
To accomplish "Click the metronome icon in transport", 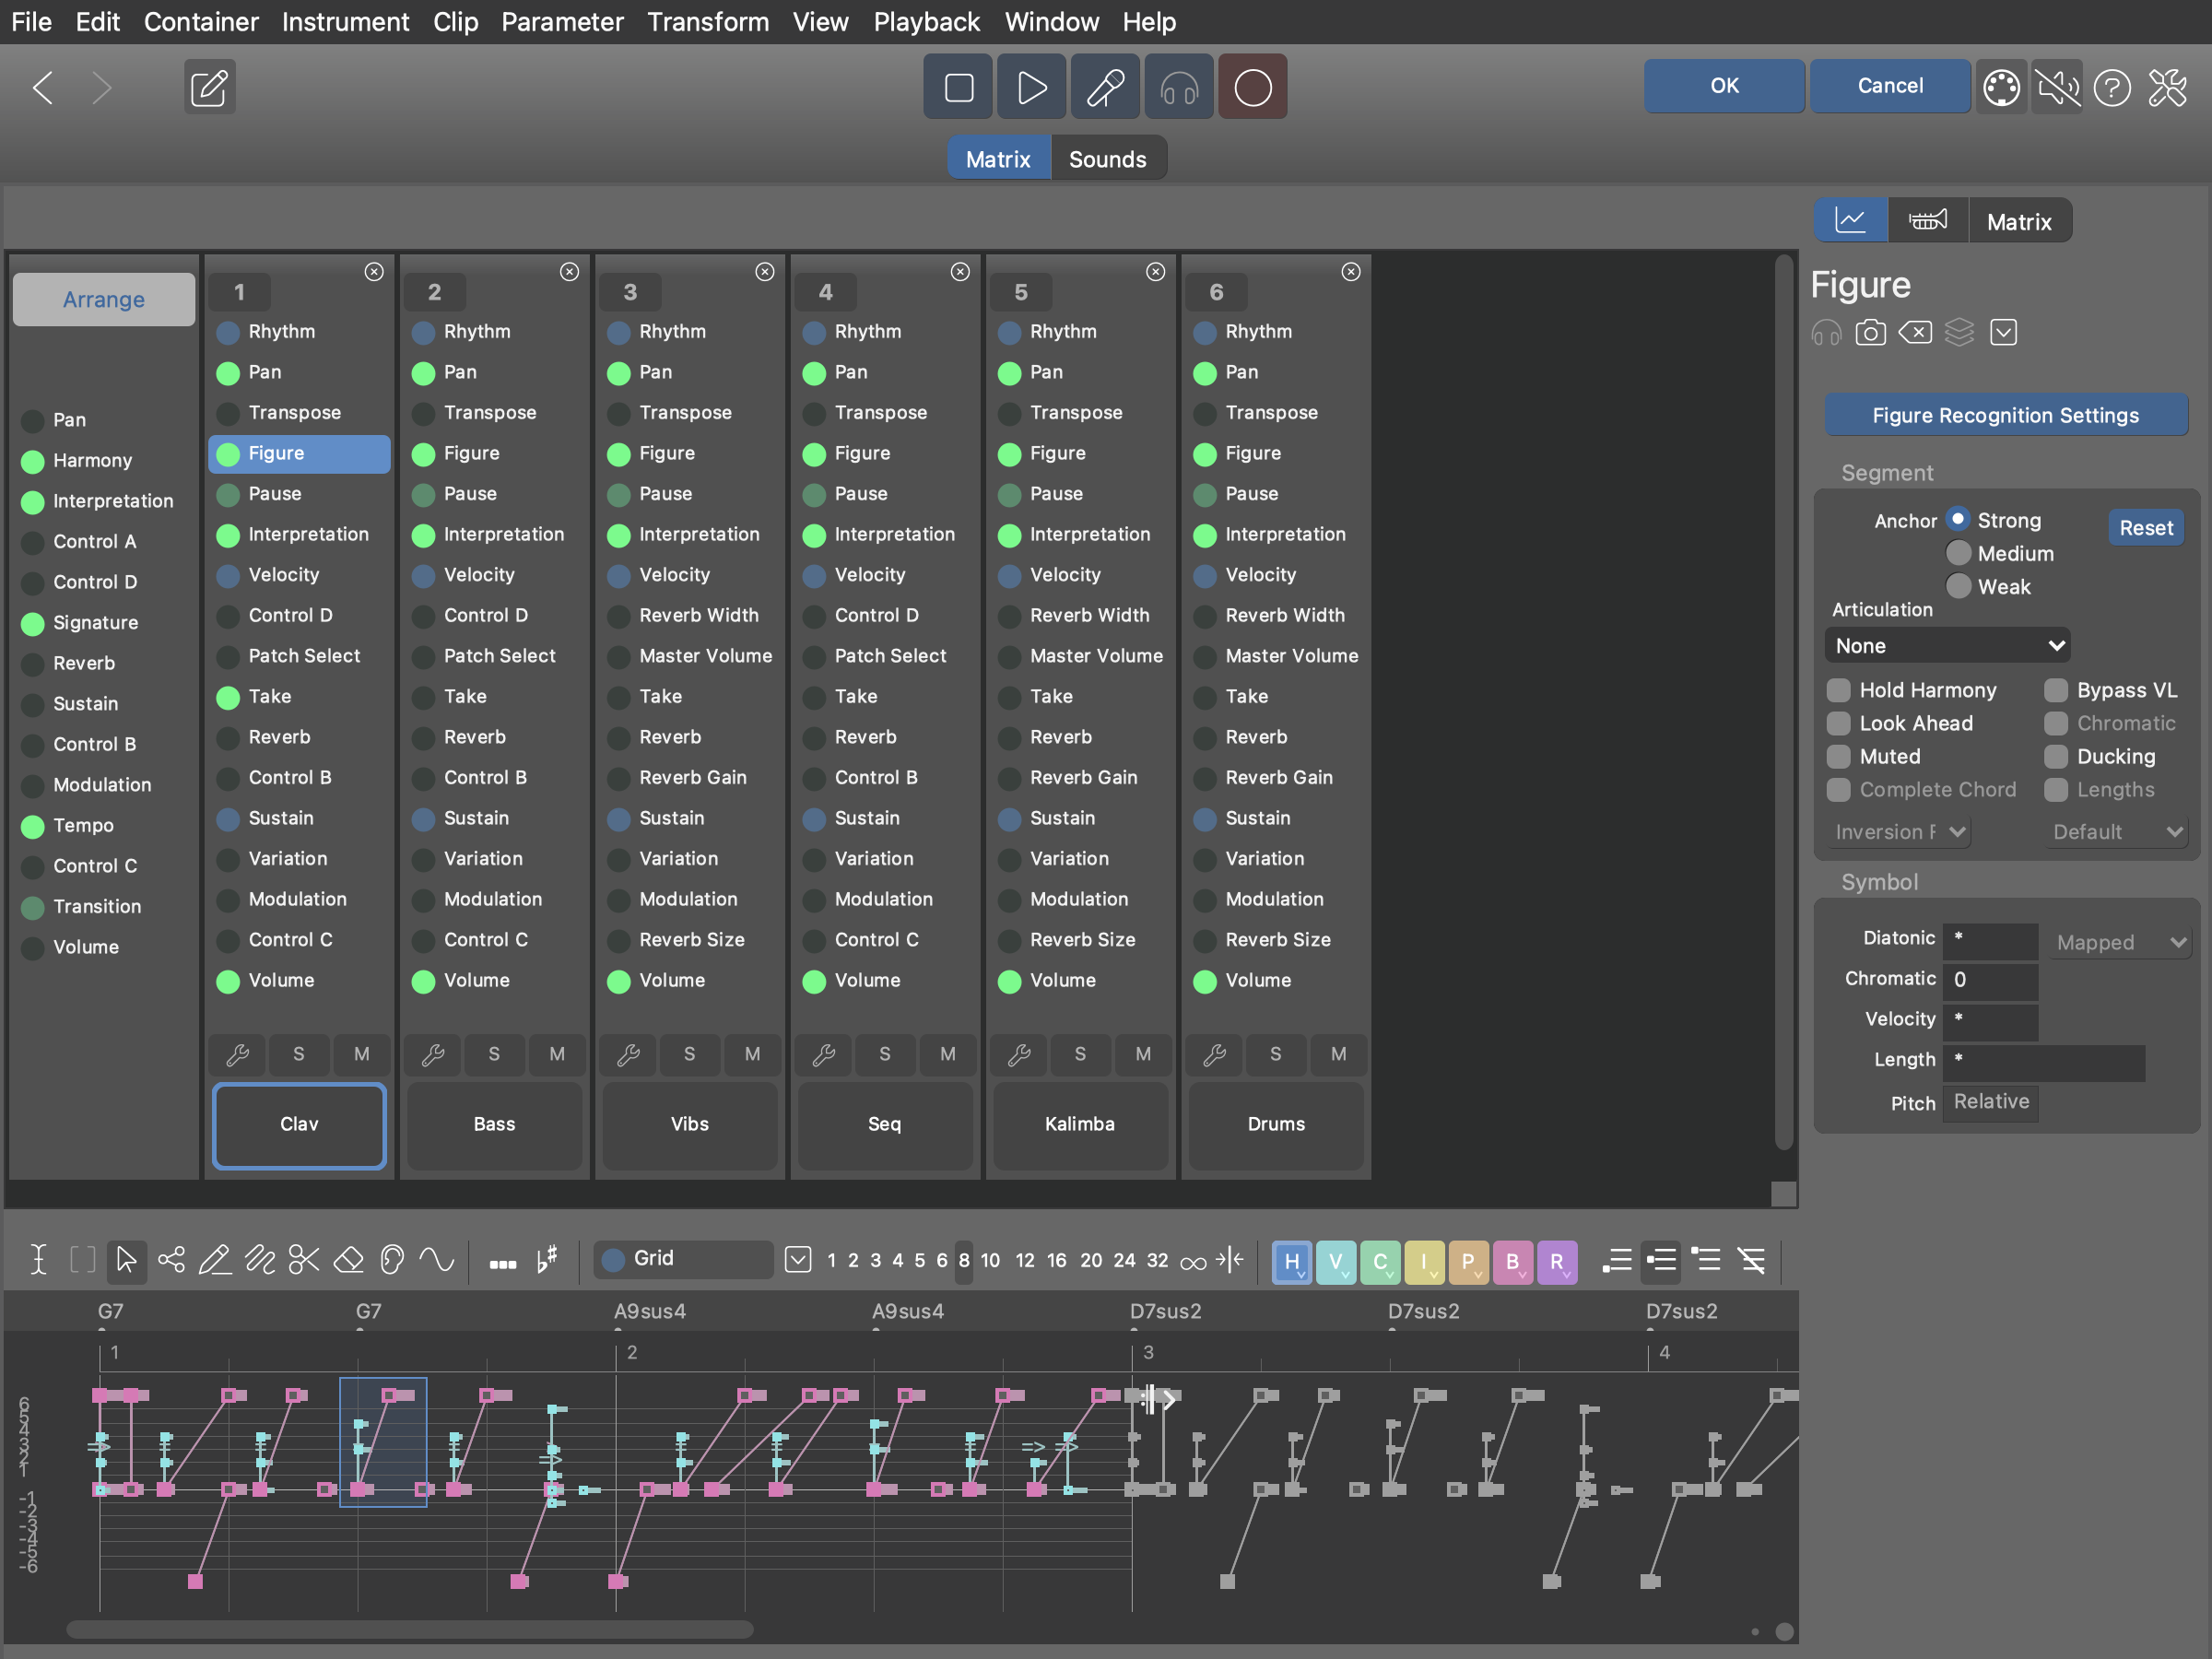I will tap(1105, 87).
